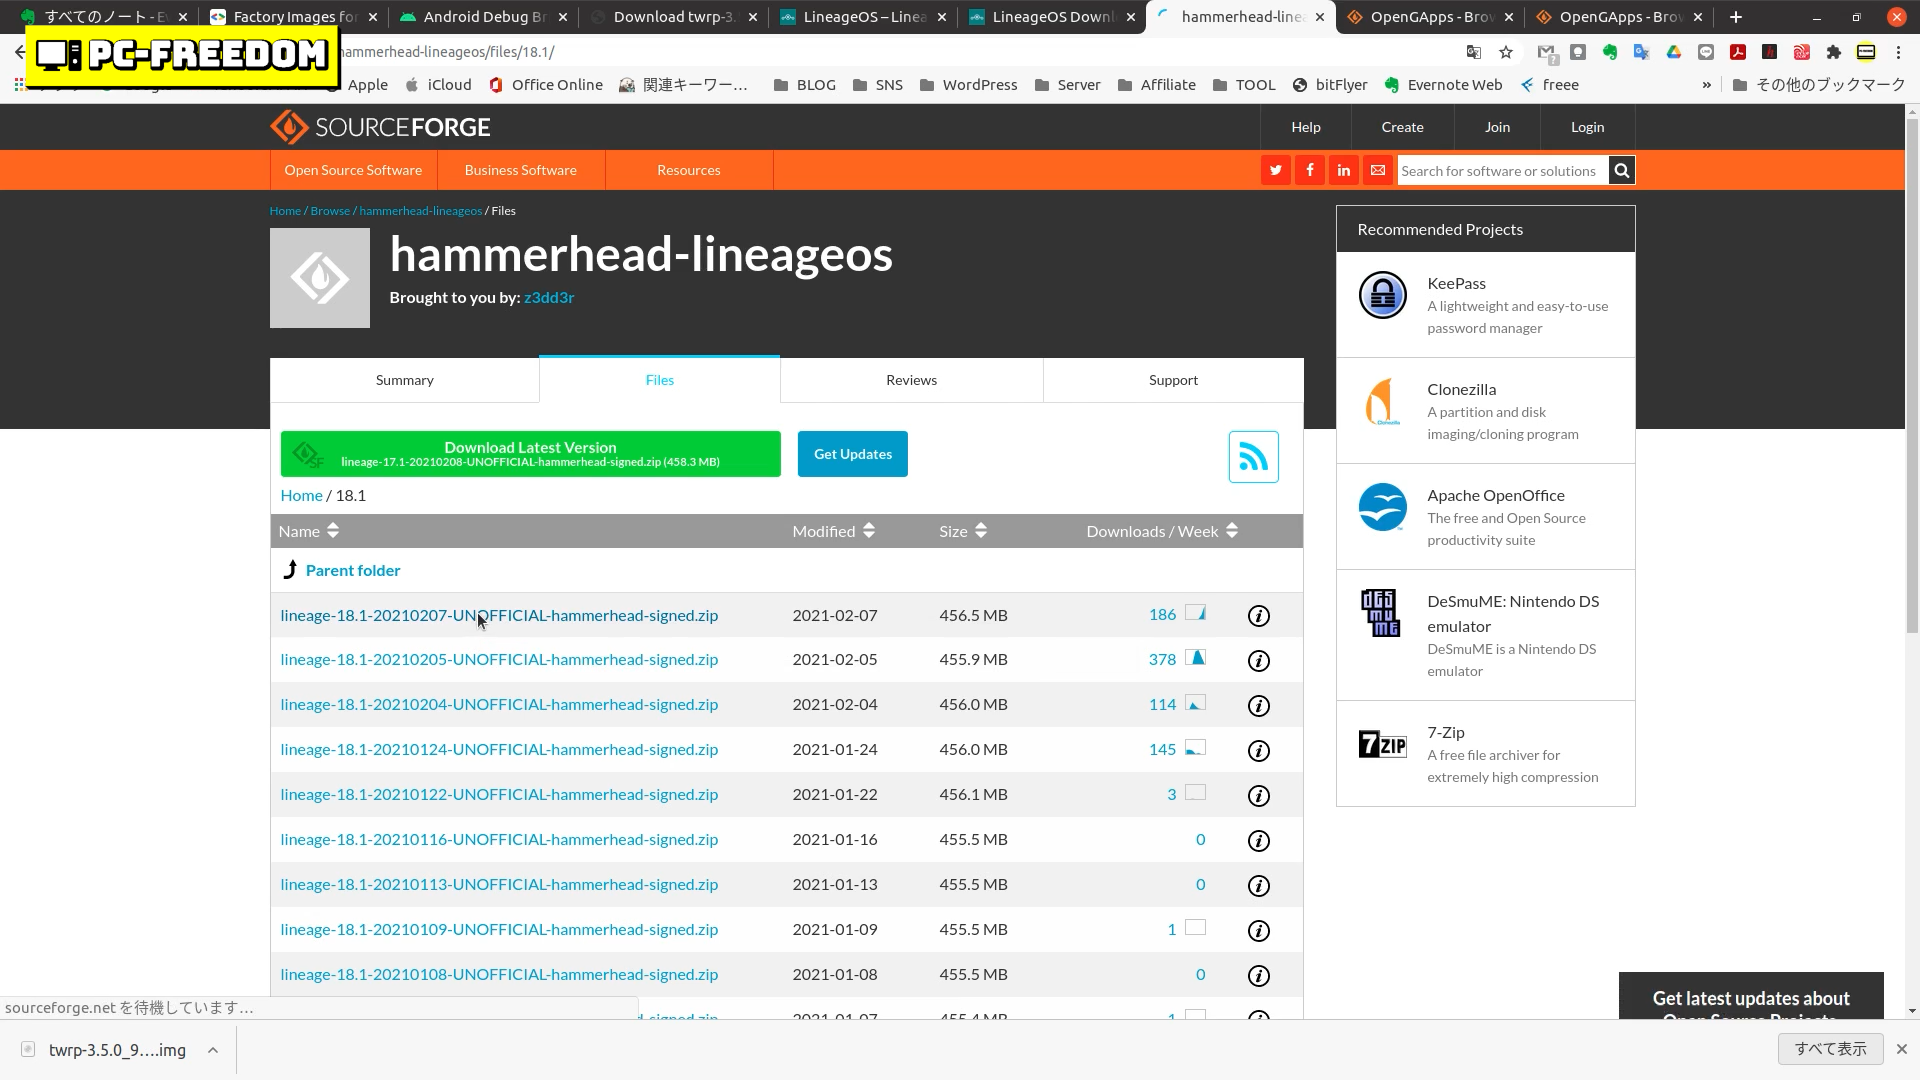Click the LinkedIn share icon
The image size is (1920, 1080).
[x=1344, y=171]
